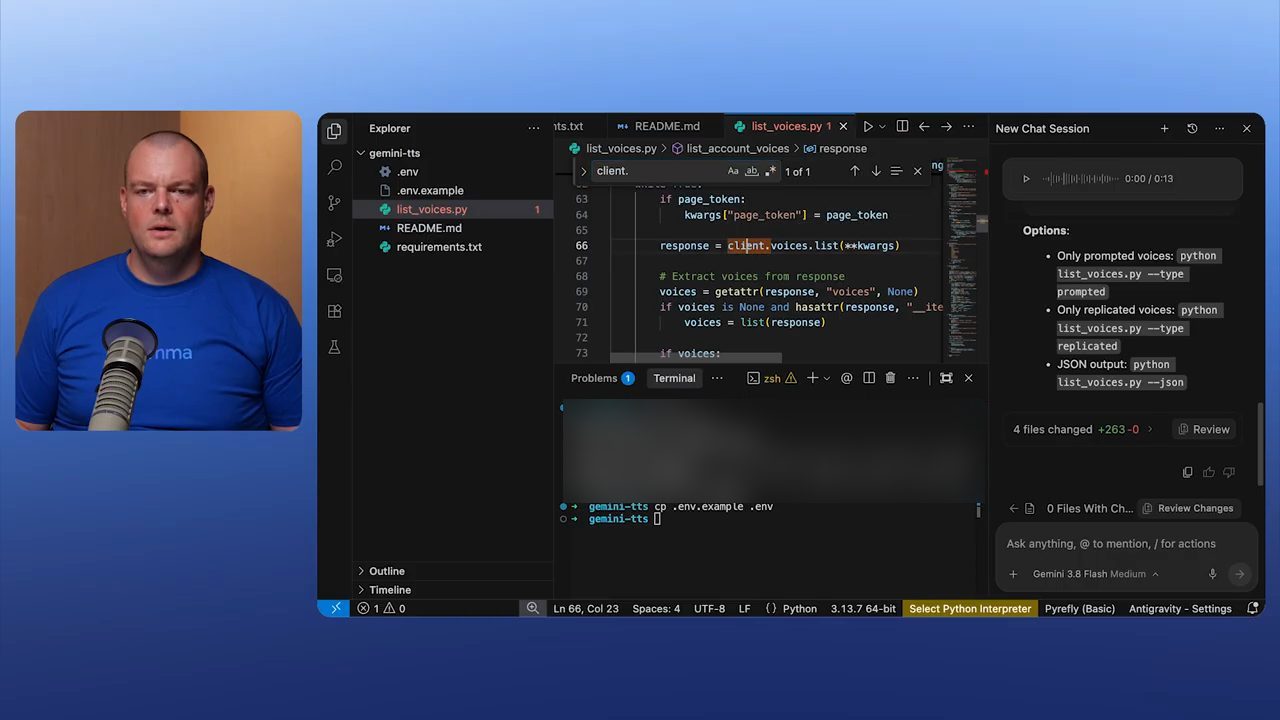Image resolution: width=1280 pixels, height=720 pixels.
Task: Open the Explorer view in activity bar
Action: pyautogui.click(x=334, y=131)
